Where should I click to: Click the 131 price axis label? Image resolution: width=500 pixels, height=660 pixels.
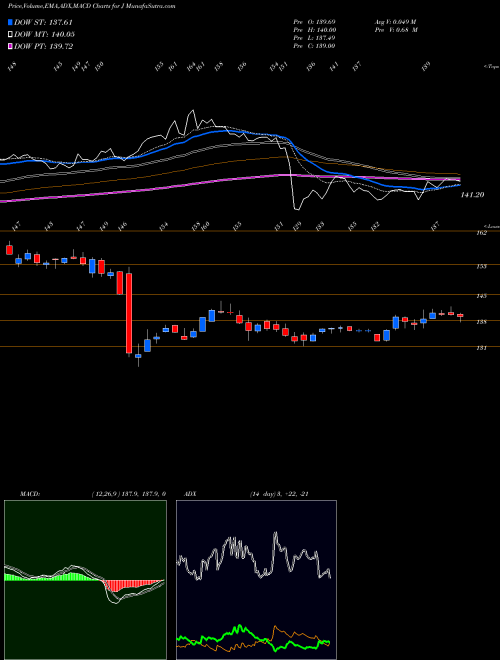coord(481,348)
